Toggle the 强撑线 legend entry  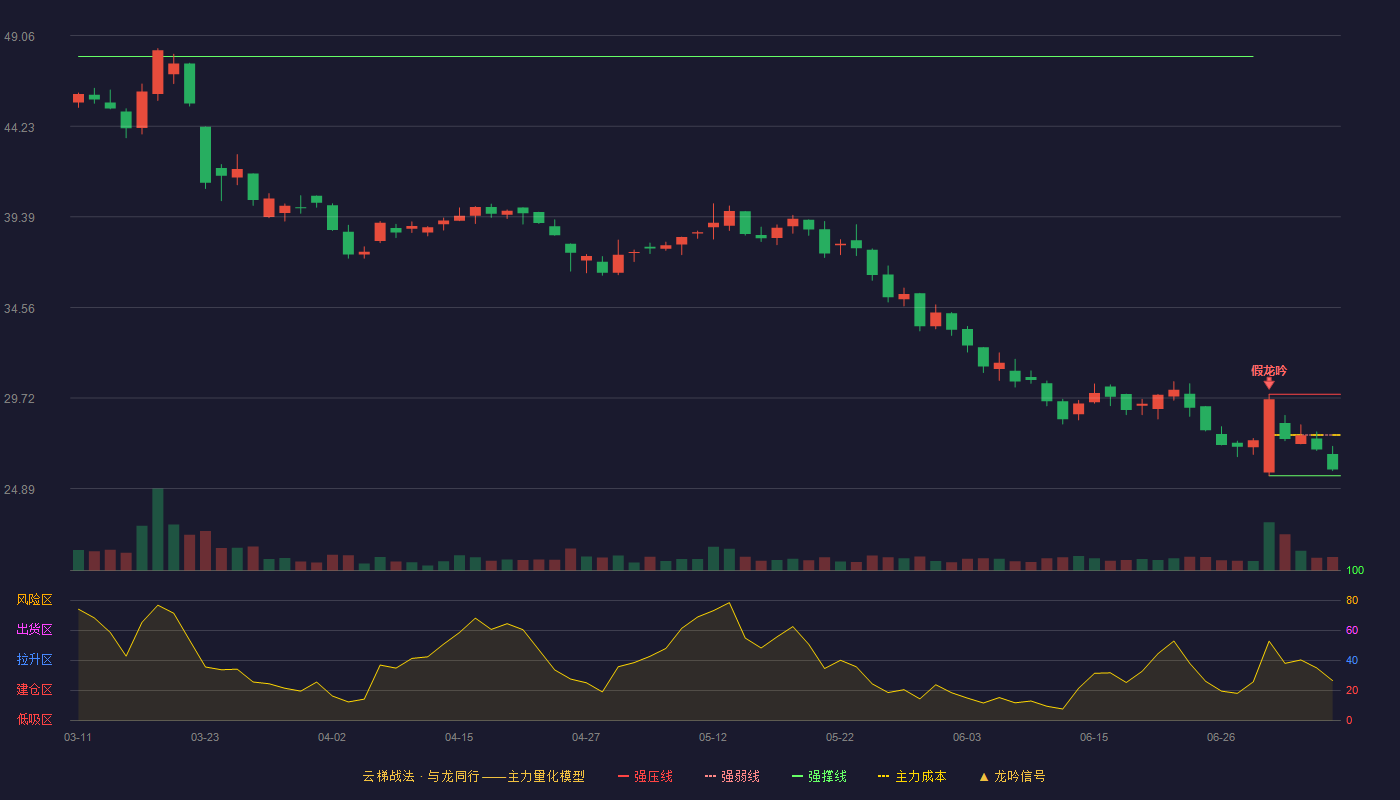819,776
